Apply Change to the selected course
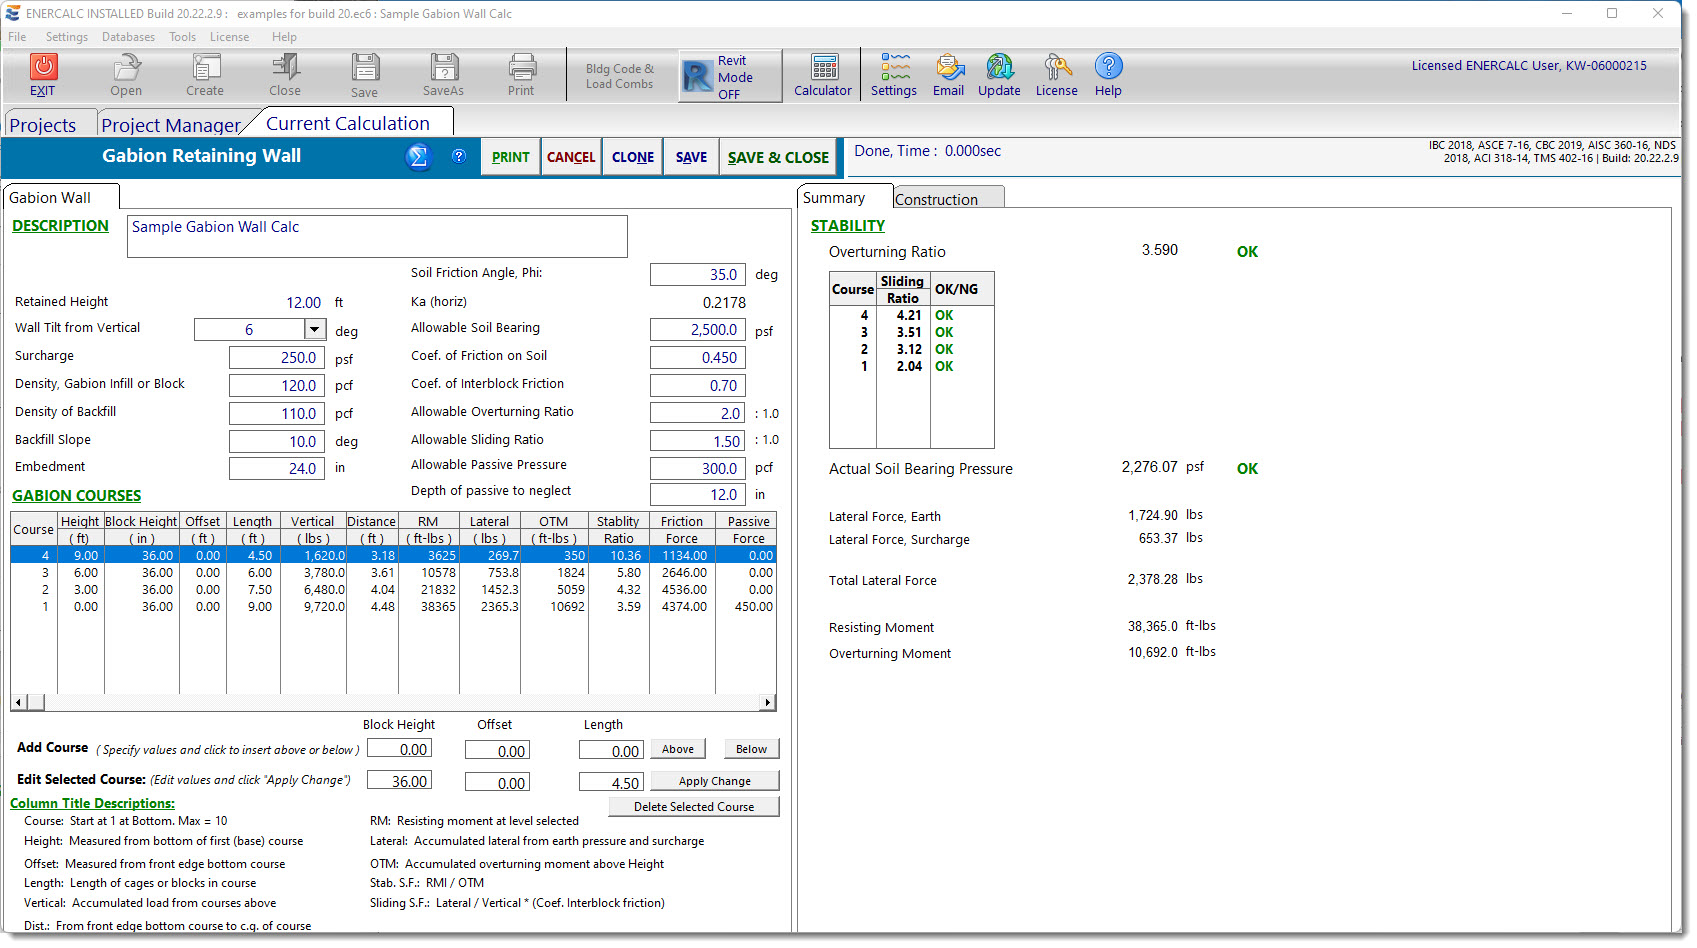Viewport: 1697px width, 948px height. tap(714, 780)
